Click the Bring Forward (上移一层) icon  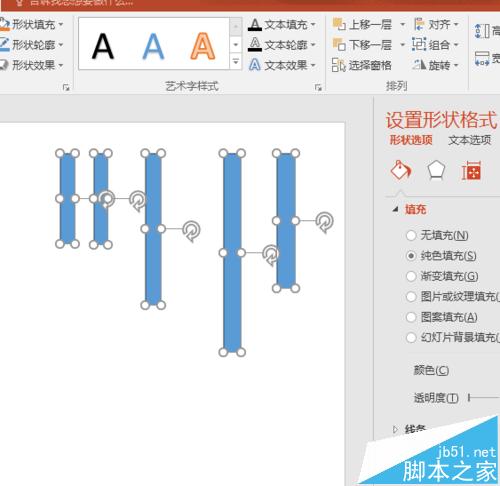tap(339, 24)
